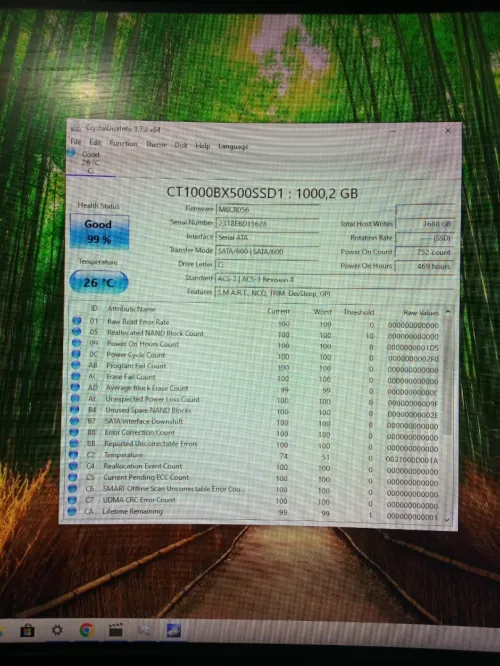Click the Interface field Serial ATA
This screenshot has width=500, height=666.
(268, 237)
